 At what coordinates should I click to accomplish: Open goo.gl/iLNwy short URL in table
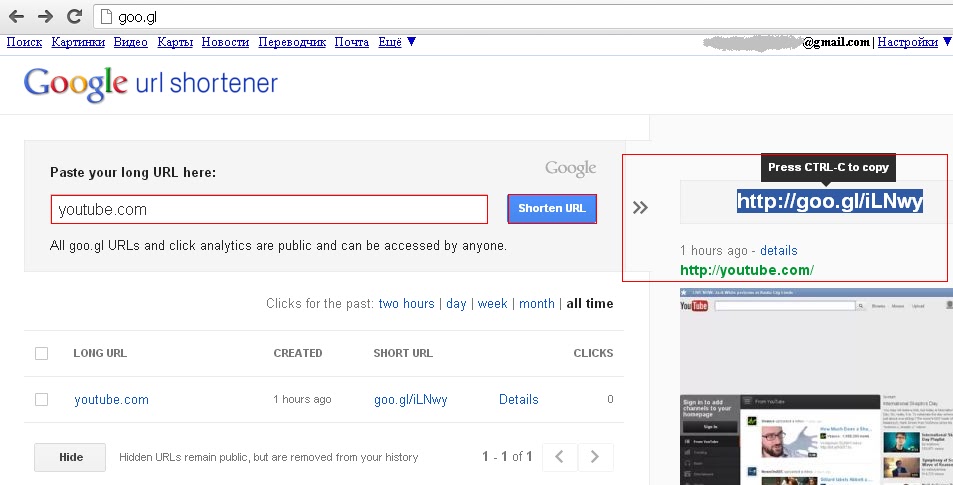(x=411, y=399)
